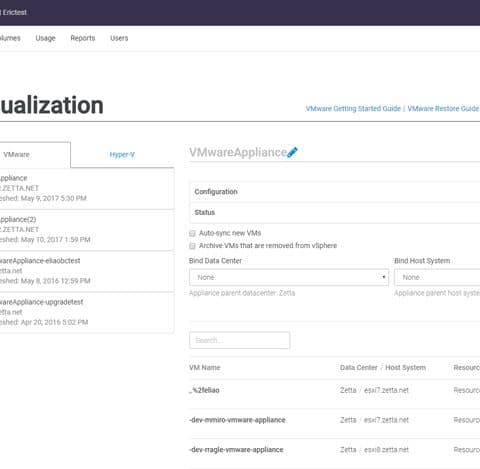Image resolution: width=480 pixels, height=469 pixels.
Task: Open the Usage menu item
Action: pyautogui.click(x=45, y=38)
